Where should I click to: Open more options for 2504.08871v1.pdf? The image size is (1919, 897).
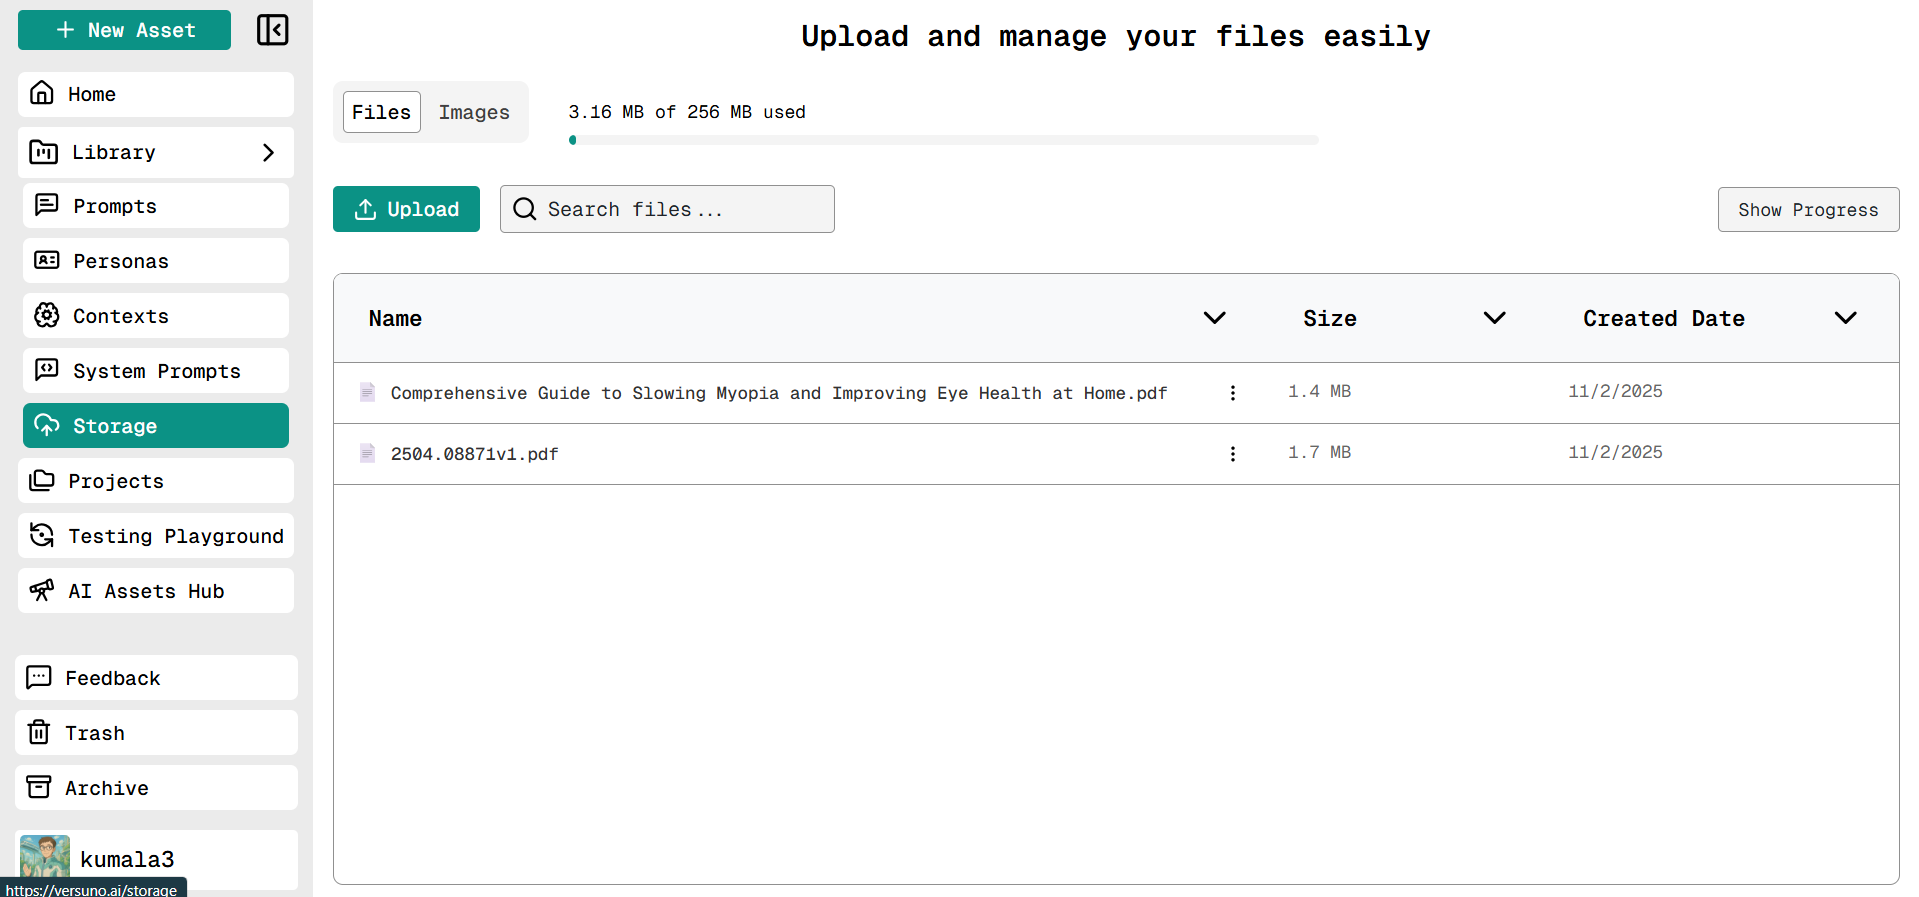tap(1233, 454)
